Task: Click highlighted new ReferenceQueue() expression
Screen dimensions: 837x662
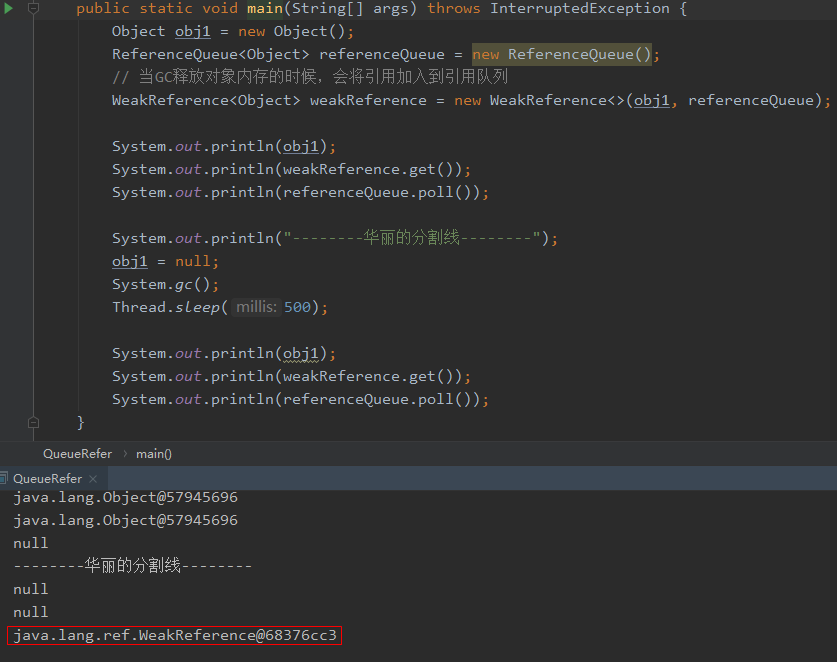Action: pos(562,54)
